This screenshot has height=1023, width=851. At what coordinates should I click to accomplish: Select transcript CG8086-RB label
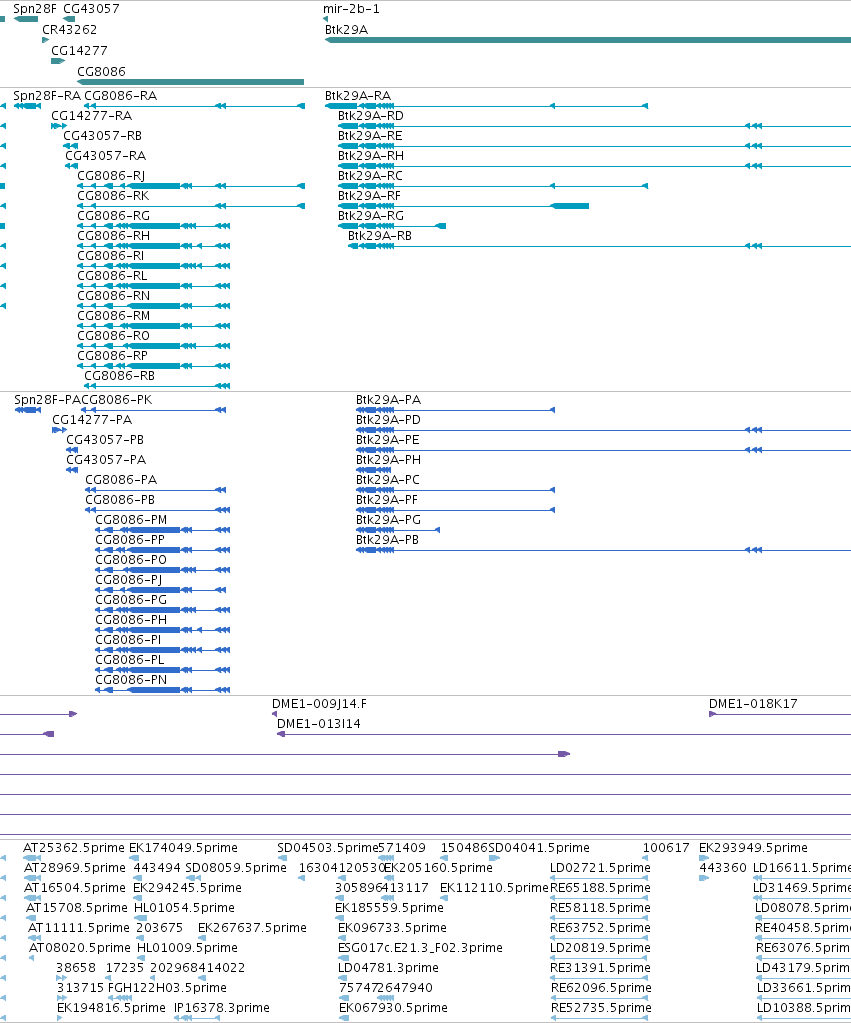coord(119,376)
